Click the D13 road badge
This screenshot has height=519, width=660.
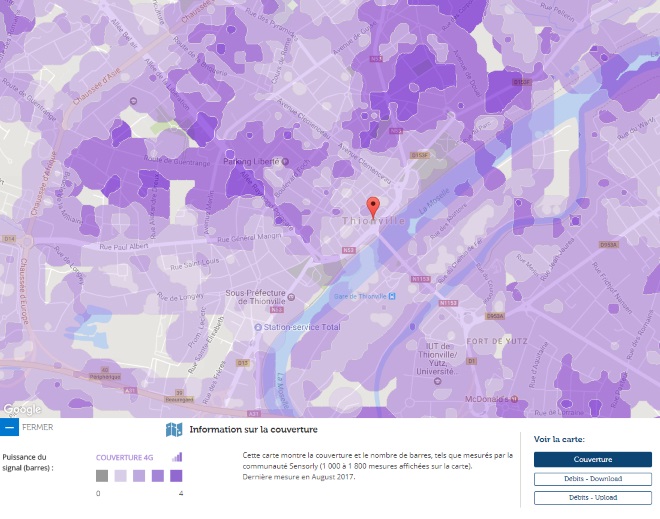click(243, 363)
